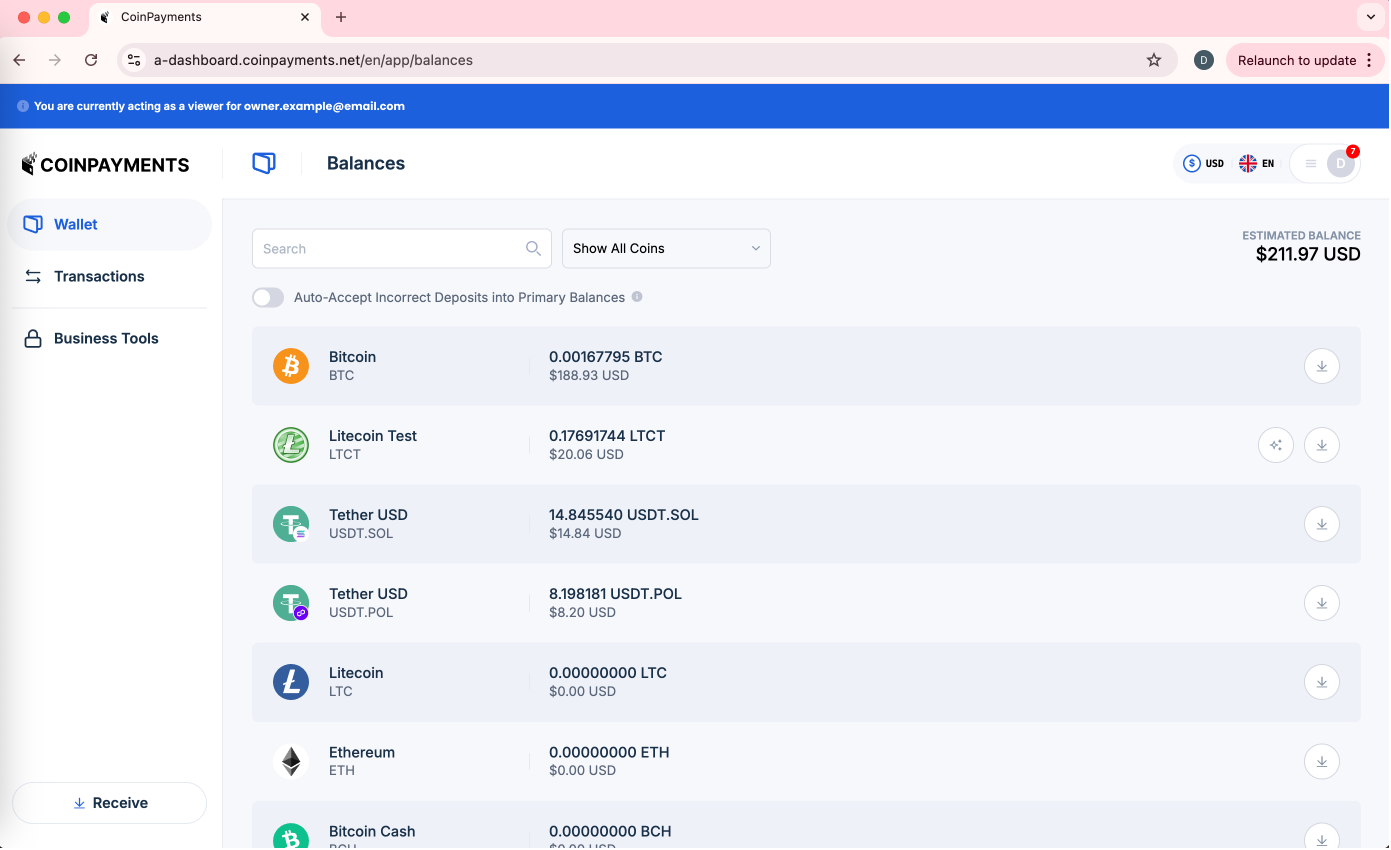Open Business Tools in the sidebar
The image size is (1391, 850).
coord(106,338)
